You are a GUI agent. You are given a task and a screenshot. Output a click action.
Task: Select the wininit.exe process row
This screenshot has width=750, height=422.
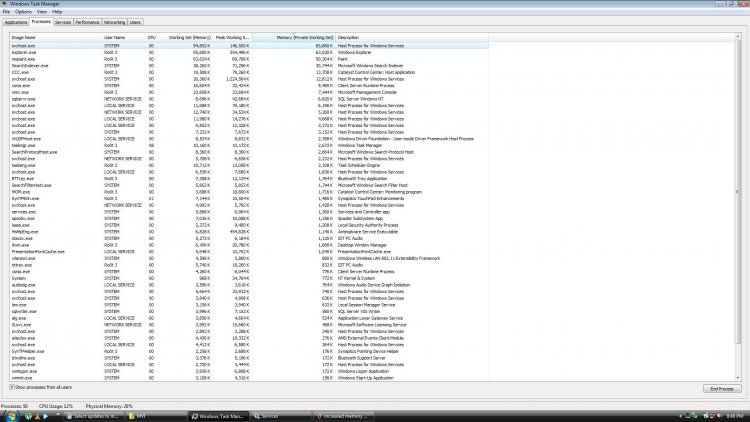[x=249, y=378]
